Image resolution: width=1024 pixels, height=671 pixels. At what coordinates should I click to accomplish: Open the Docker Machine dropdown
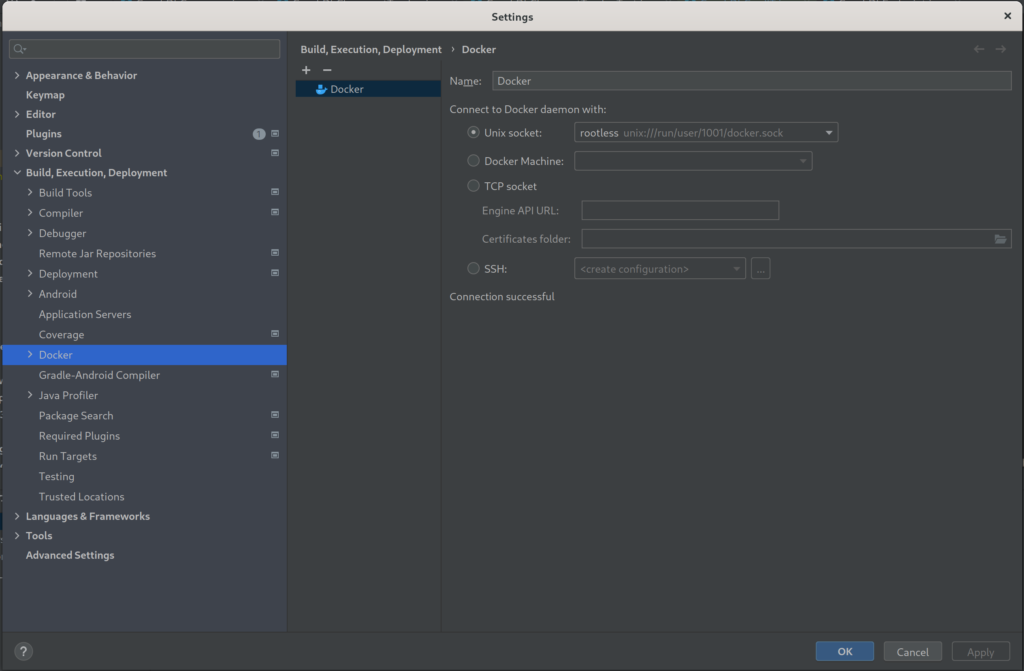pyautogui.click(x=693, y=161)
